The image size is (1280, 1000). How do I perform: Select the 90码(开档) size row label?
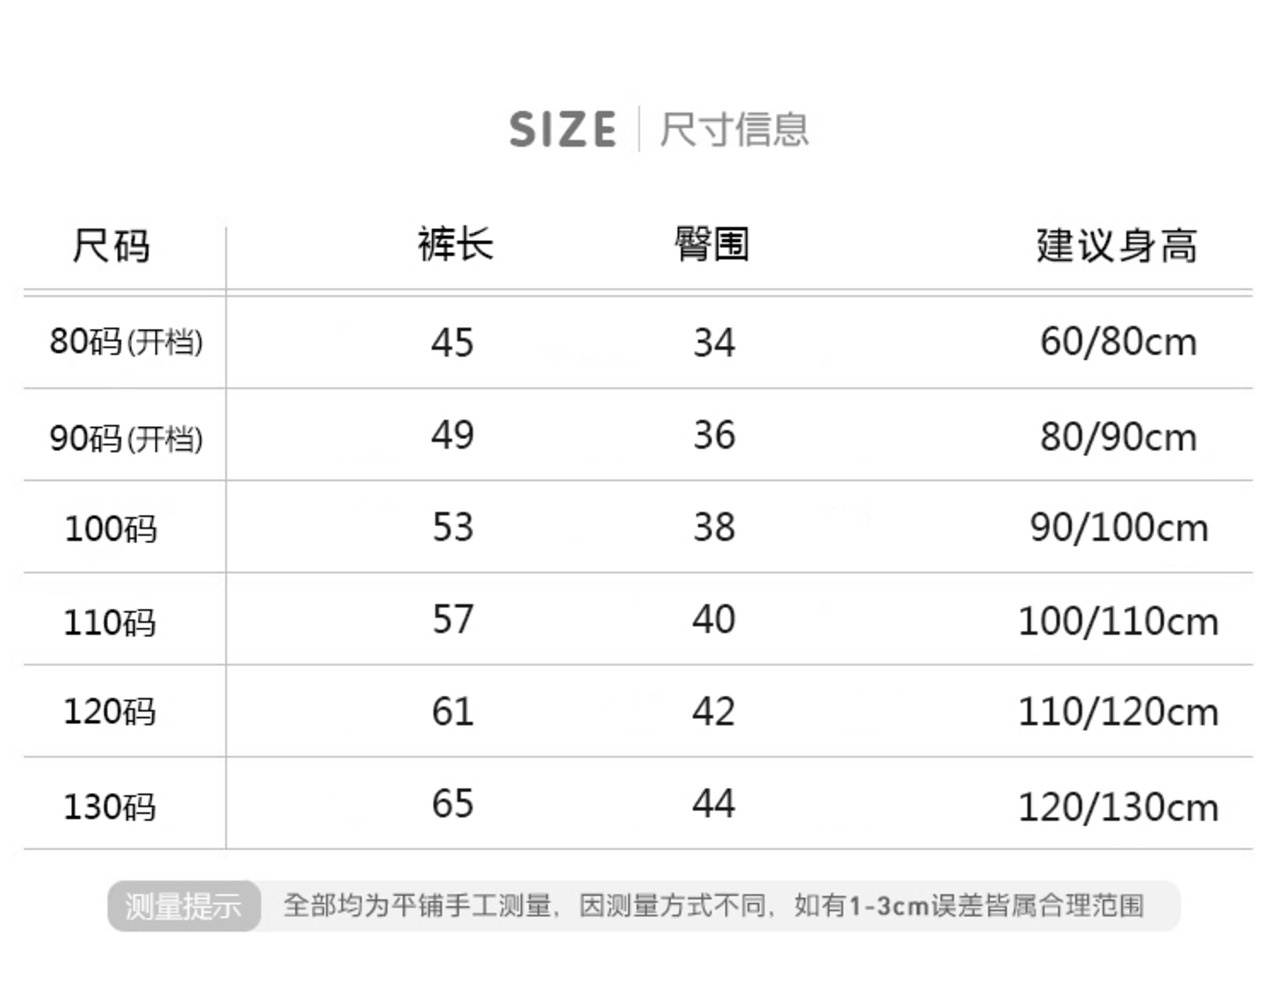[x=126, y=438]
